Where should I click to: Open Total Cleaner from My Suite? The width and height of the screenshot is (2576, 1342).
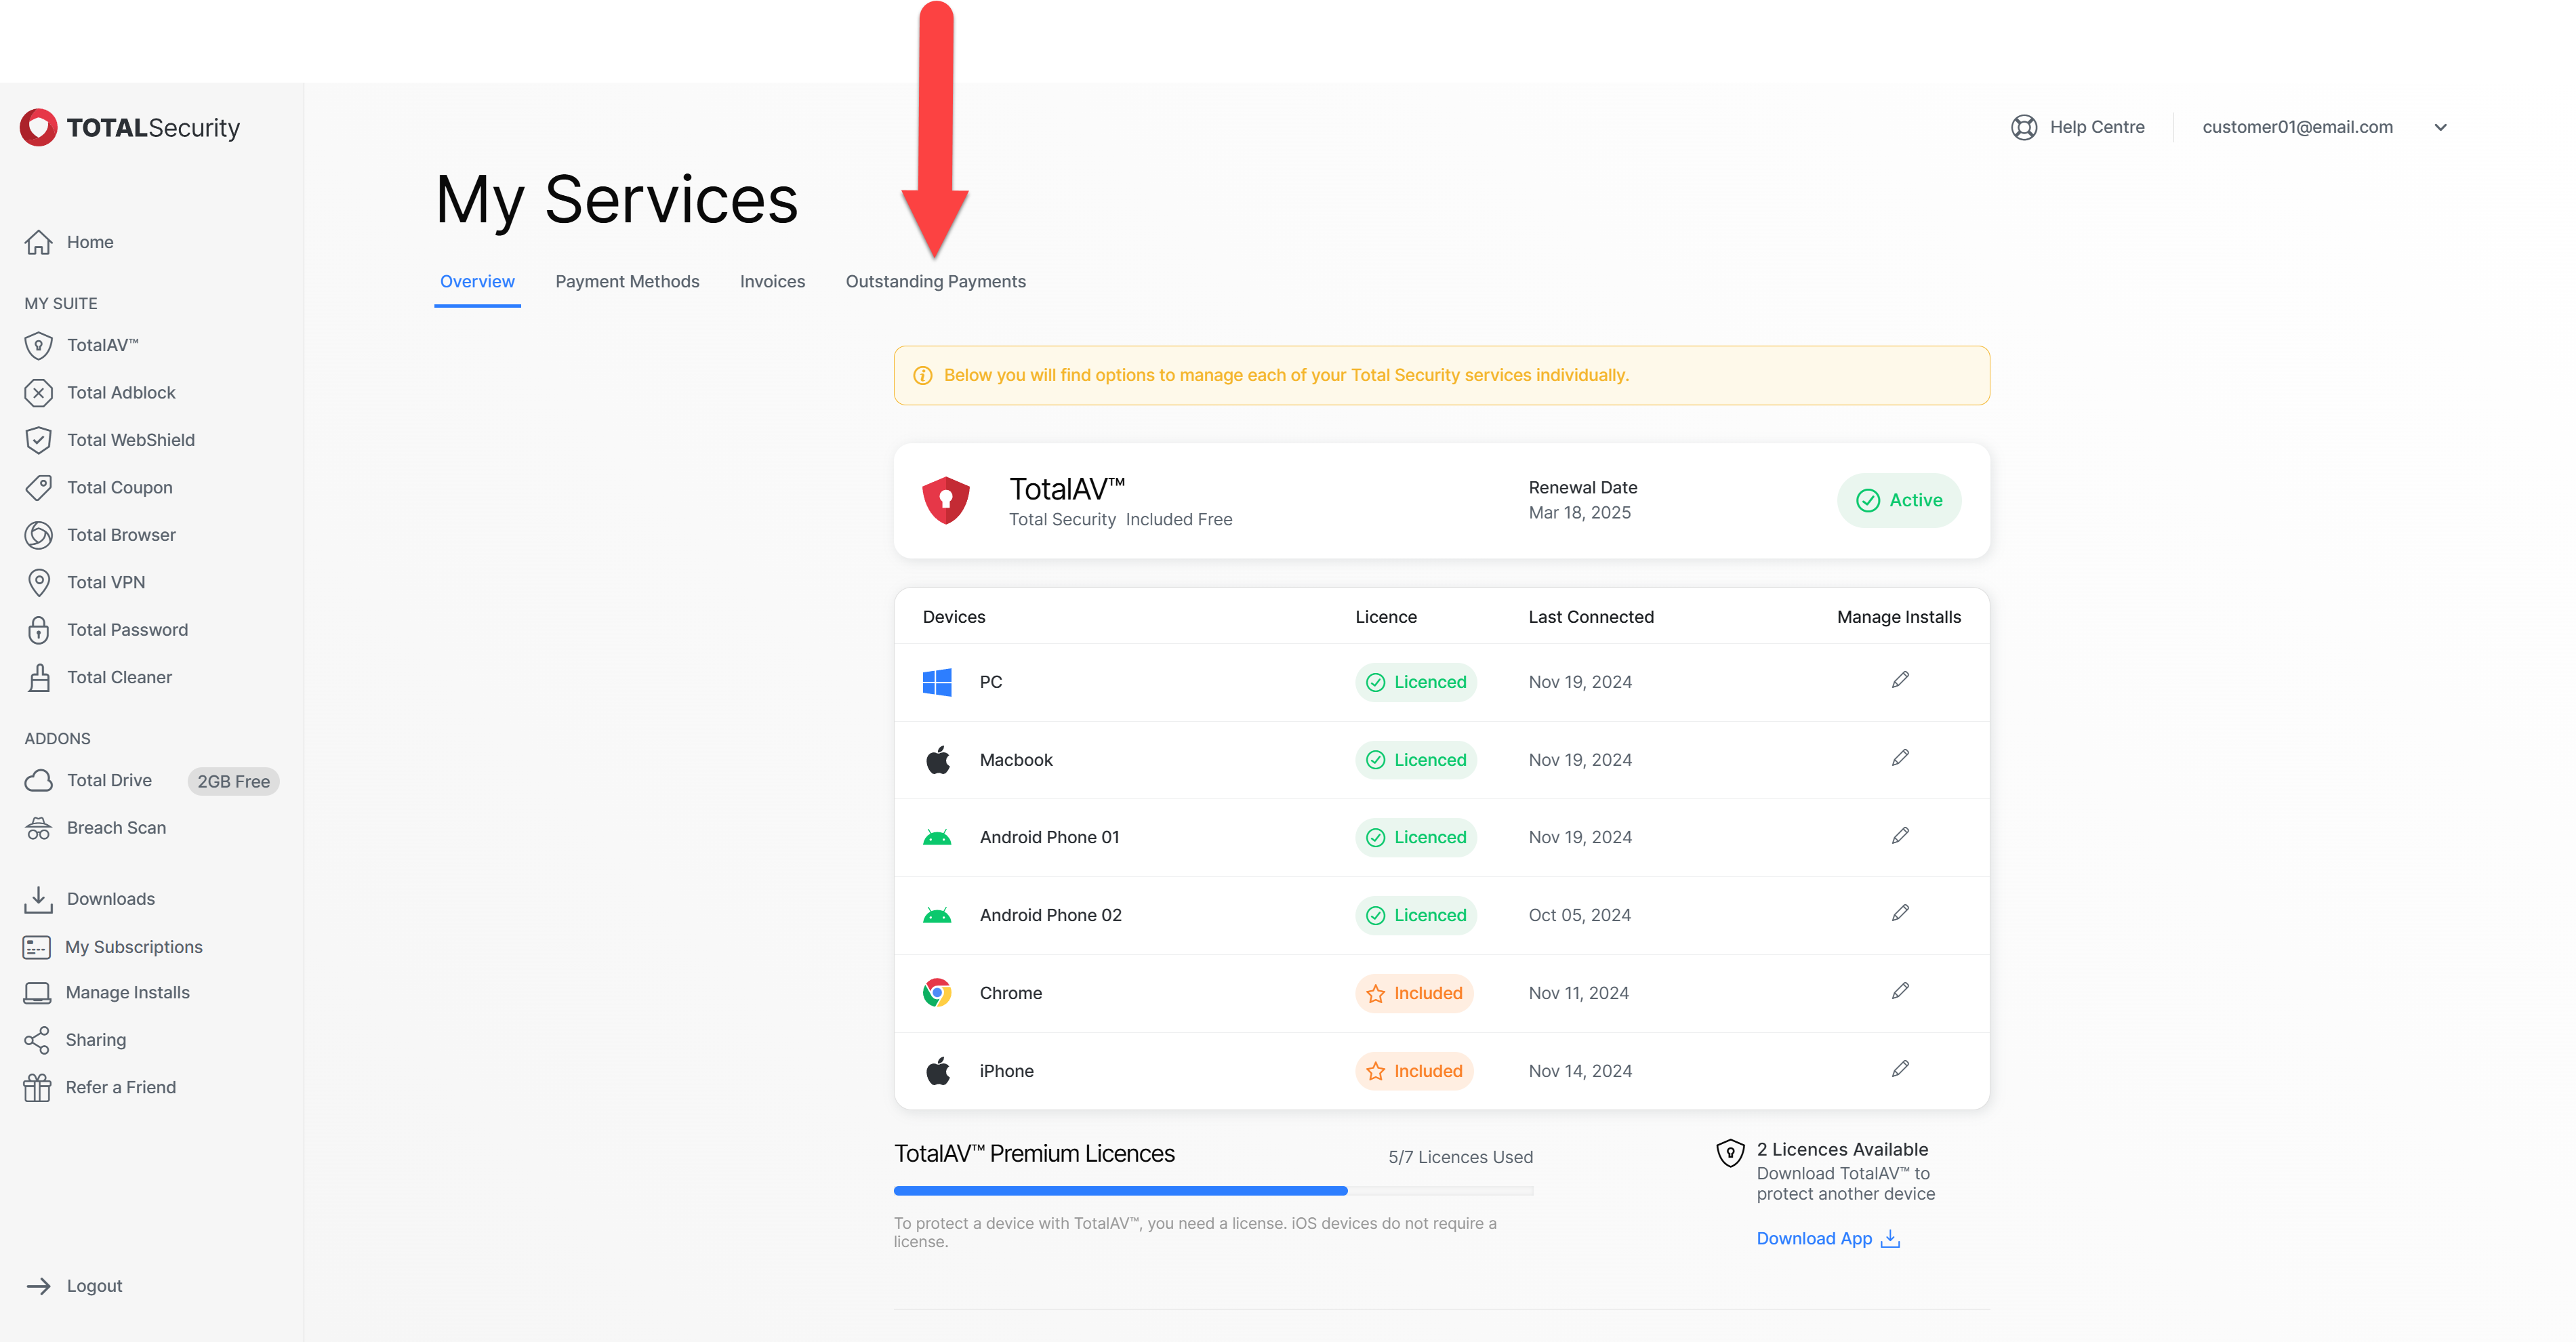tap(119, 677)
